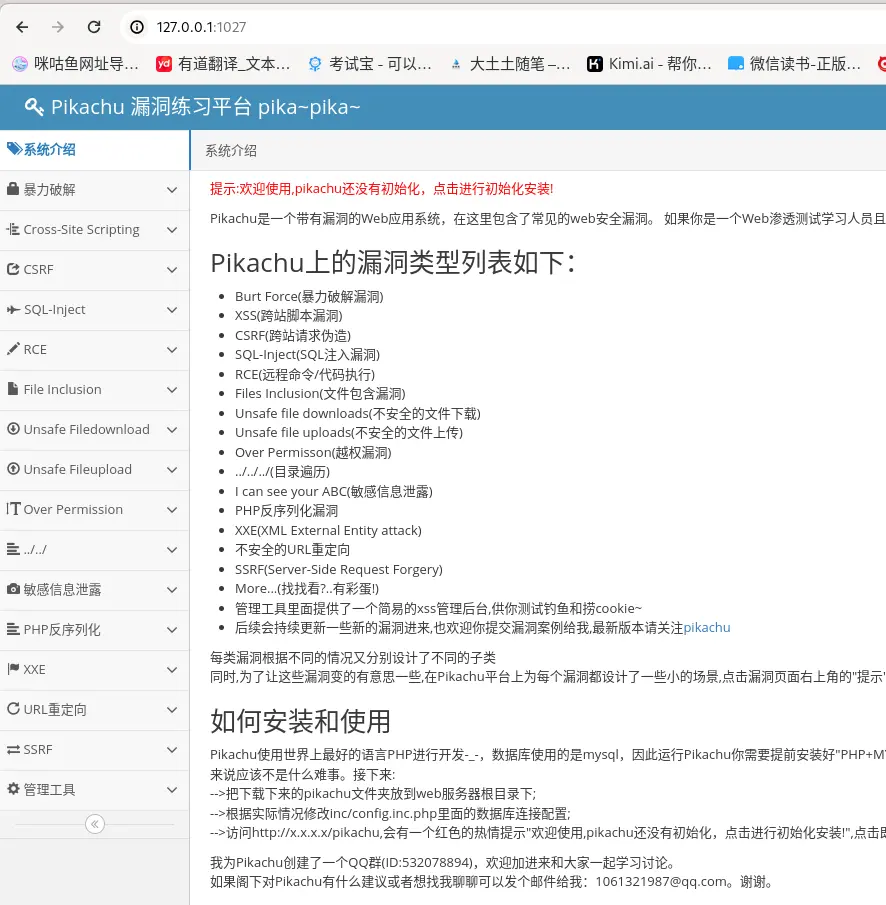Click the 系统介绍 breadcrumb heading
The height and width of the screenshot is (905, 886).
[231, 151]
